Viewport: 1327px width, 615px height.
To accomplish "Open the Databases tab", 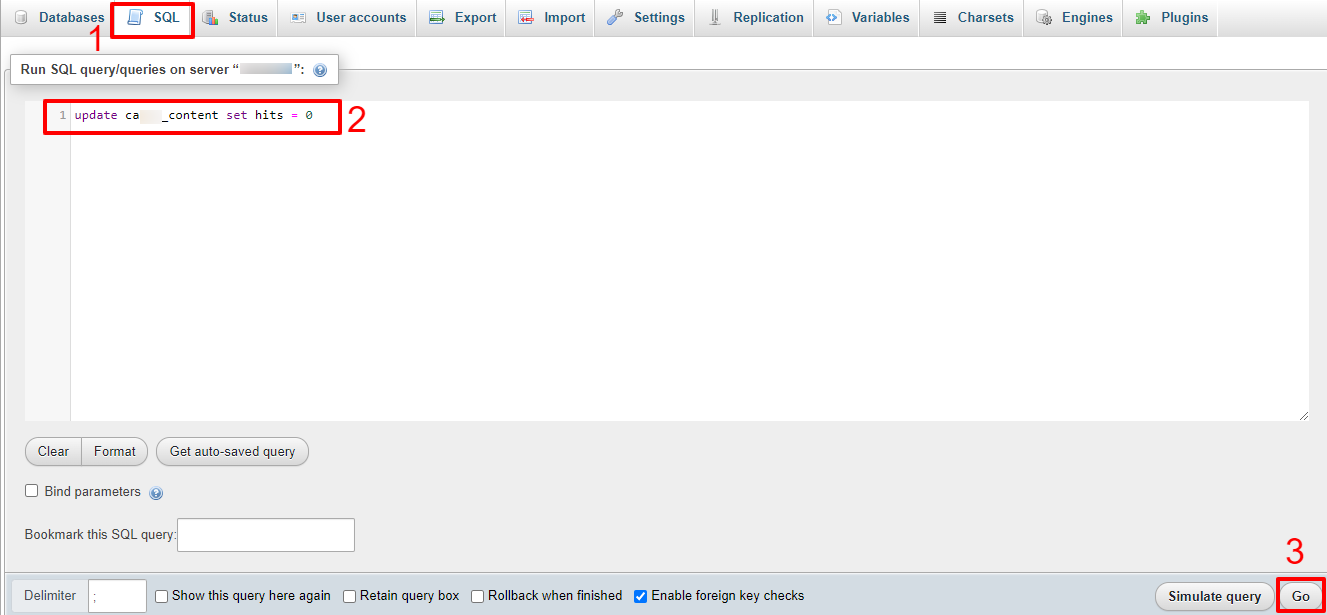I will click(59, 18).
